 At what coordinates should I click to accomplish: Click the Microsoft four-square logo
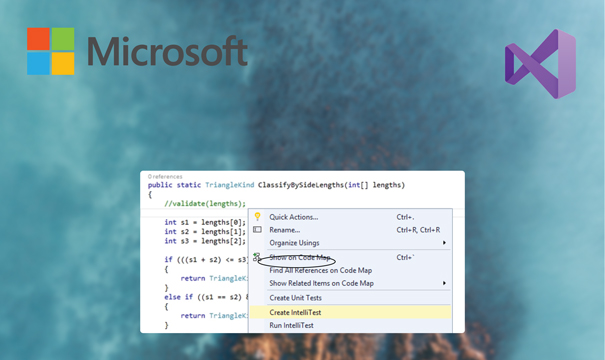(51, 51)
